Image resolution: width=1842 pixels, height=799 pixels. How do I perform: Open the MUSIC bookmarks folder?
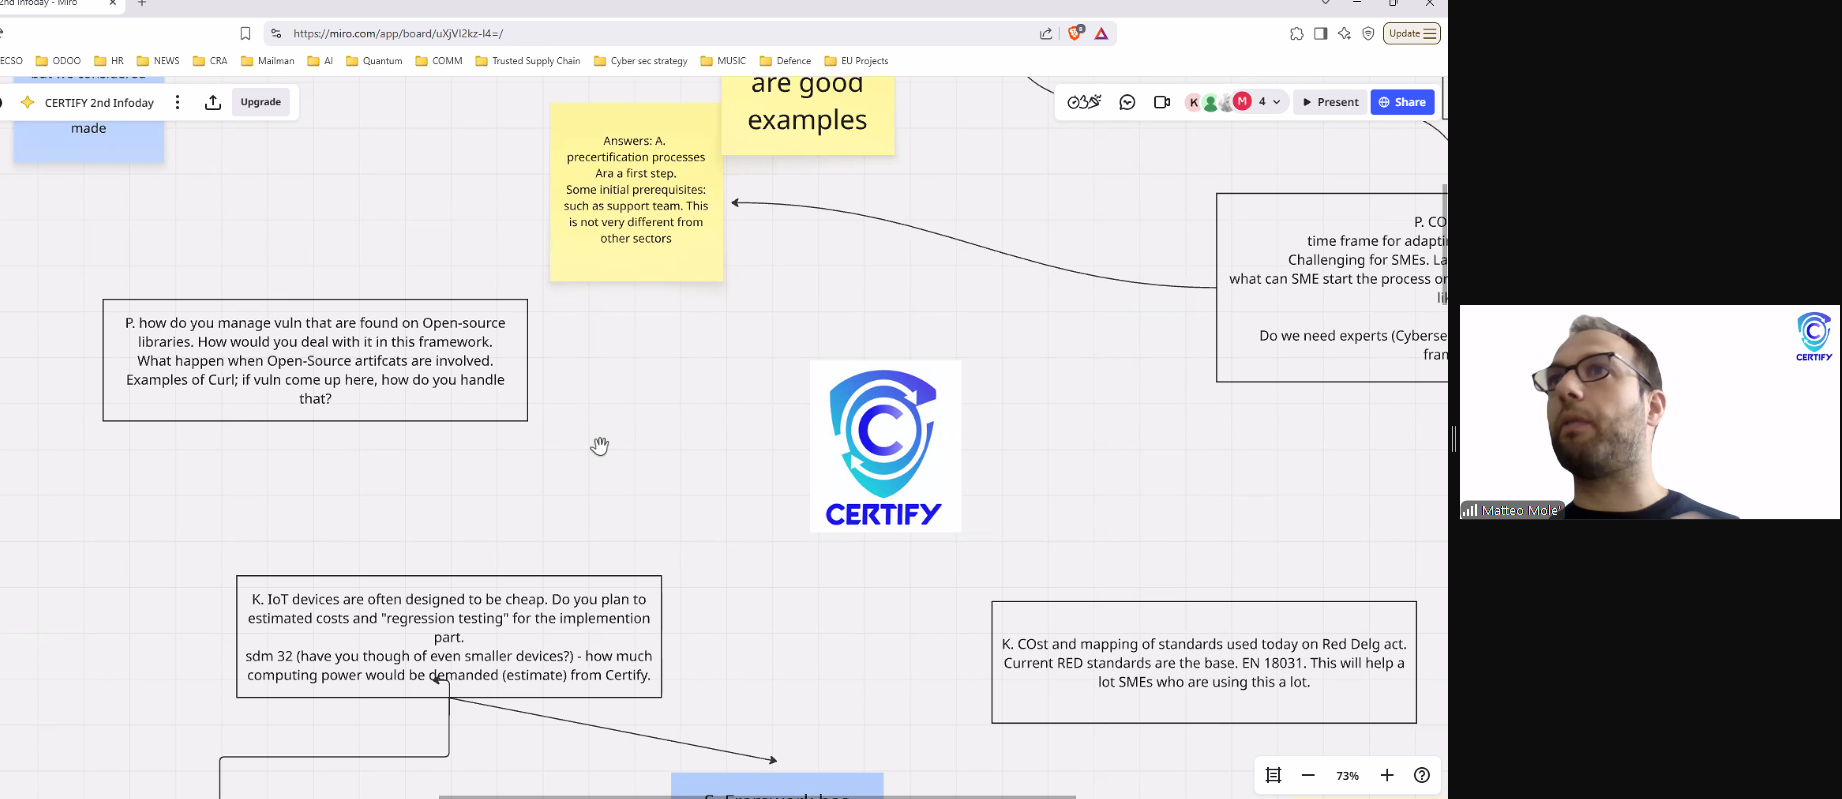(x=724, y=61)
